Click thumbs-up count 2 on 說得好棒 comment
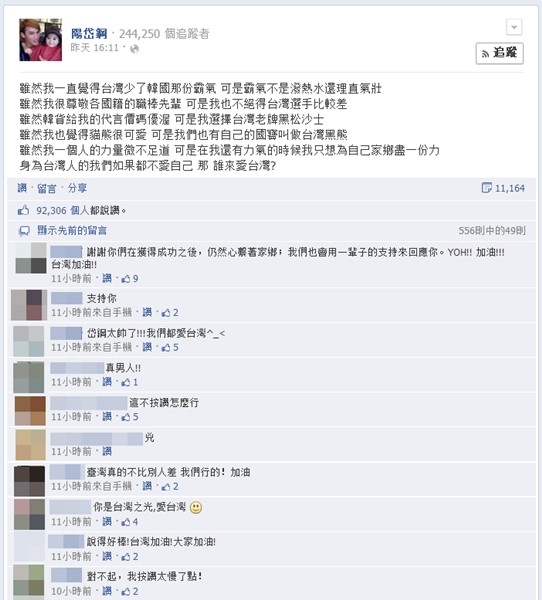Image resolution: width=542 pixels, height=600 pixels. pos(130,556)
